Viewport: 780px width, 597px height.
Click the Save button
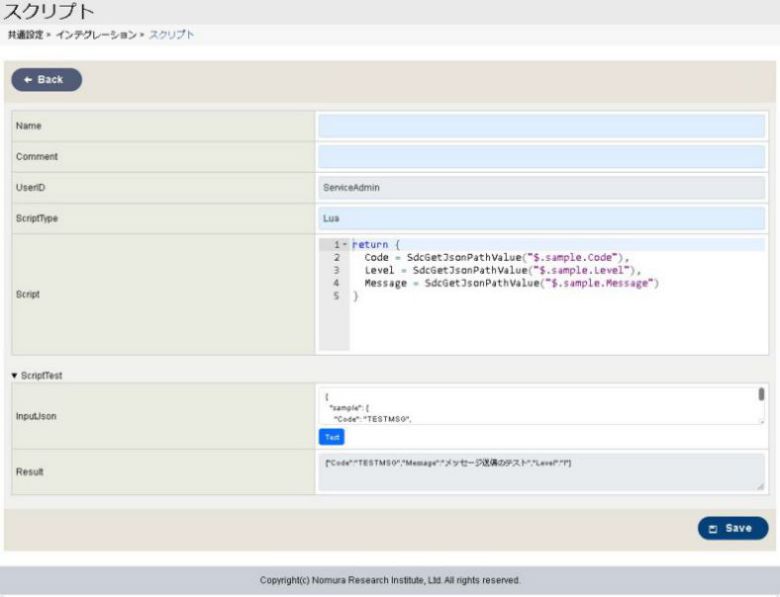click(x=733, y=528)
